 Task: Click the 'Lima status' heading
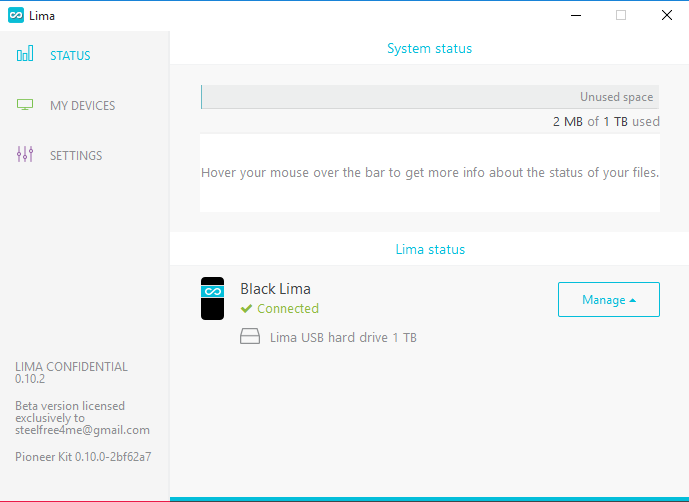(x=430, y=249)
